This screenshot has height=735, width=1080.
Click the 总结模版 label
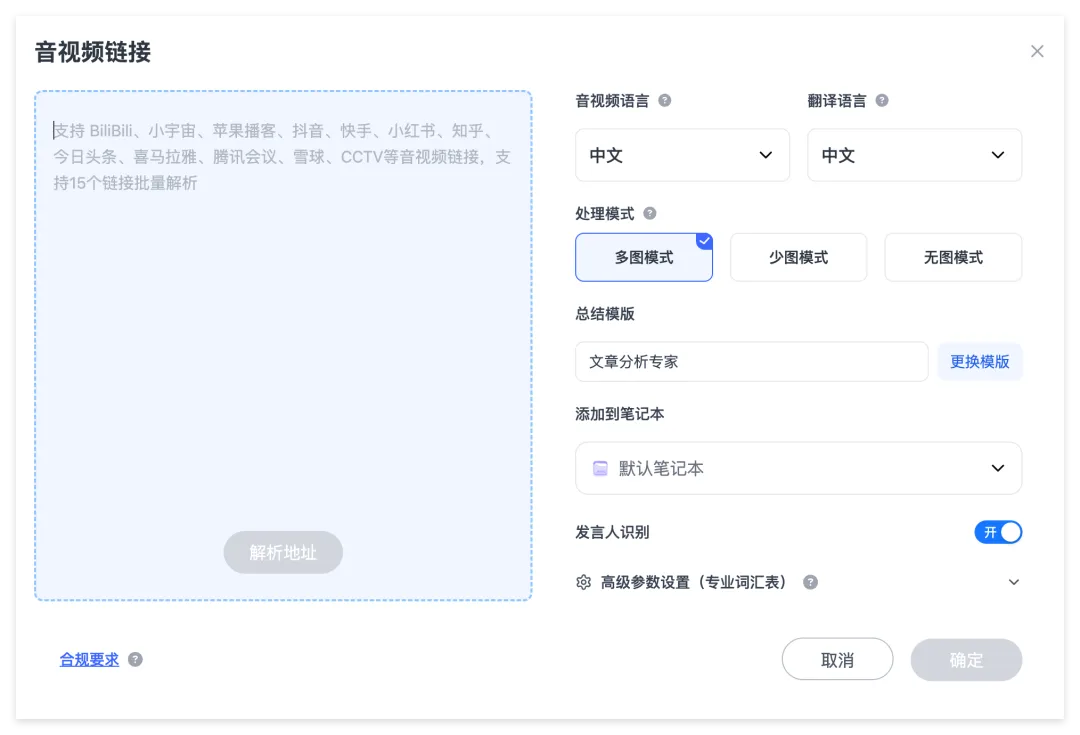605,314
